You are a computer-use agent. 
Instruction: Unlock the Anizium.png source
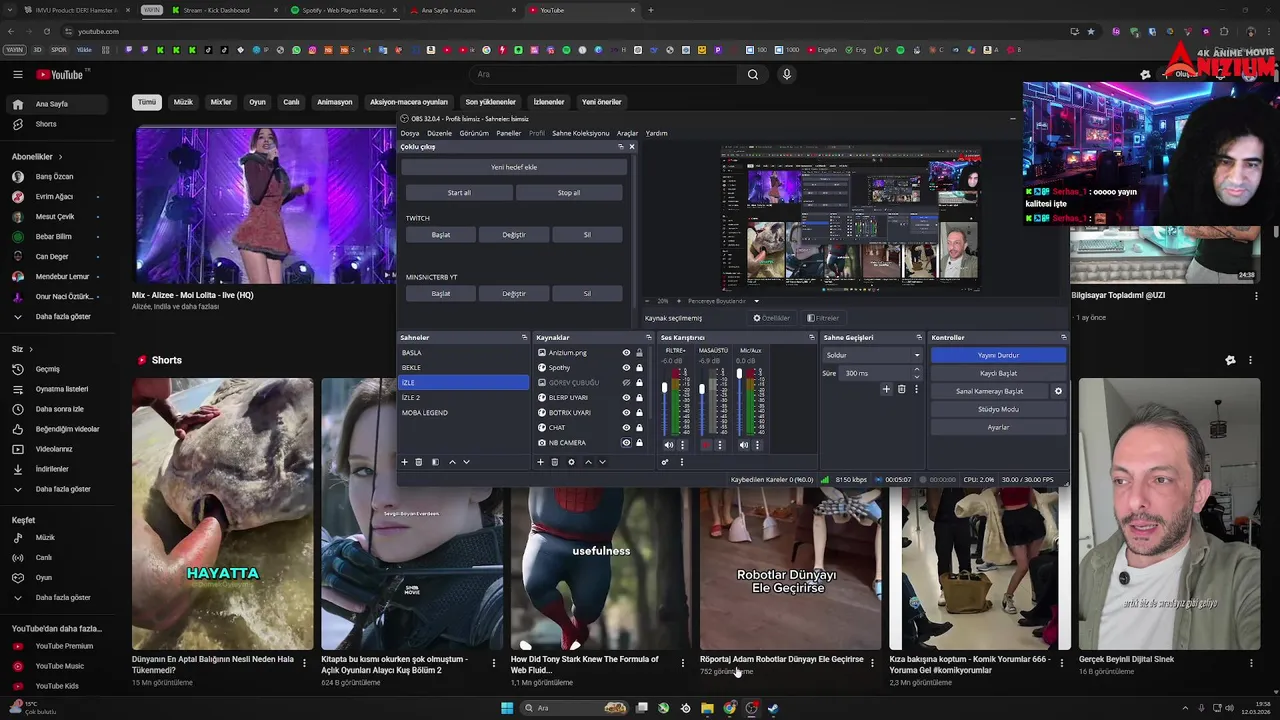pos(639,353)
